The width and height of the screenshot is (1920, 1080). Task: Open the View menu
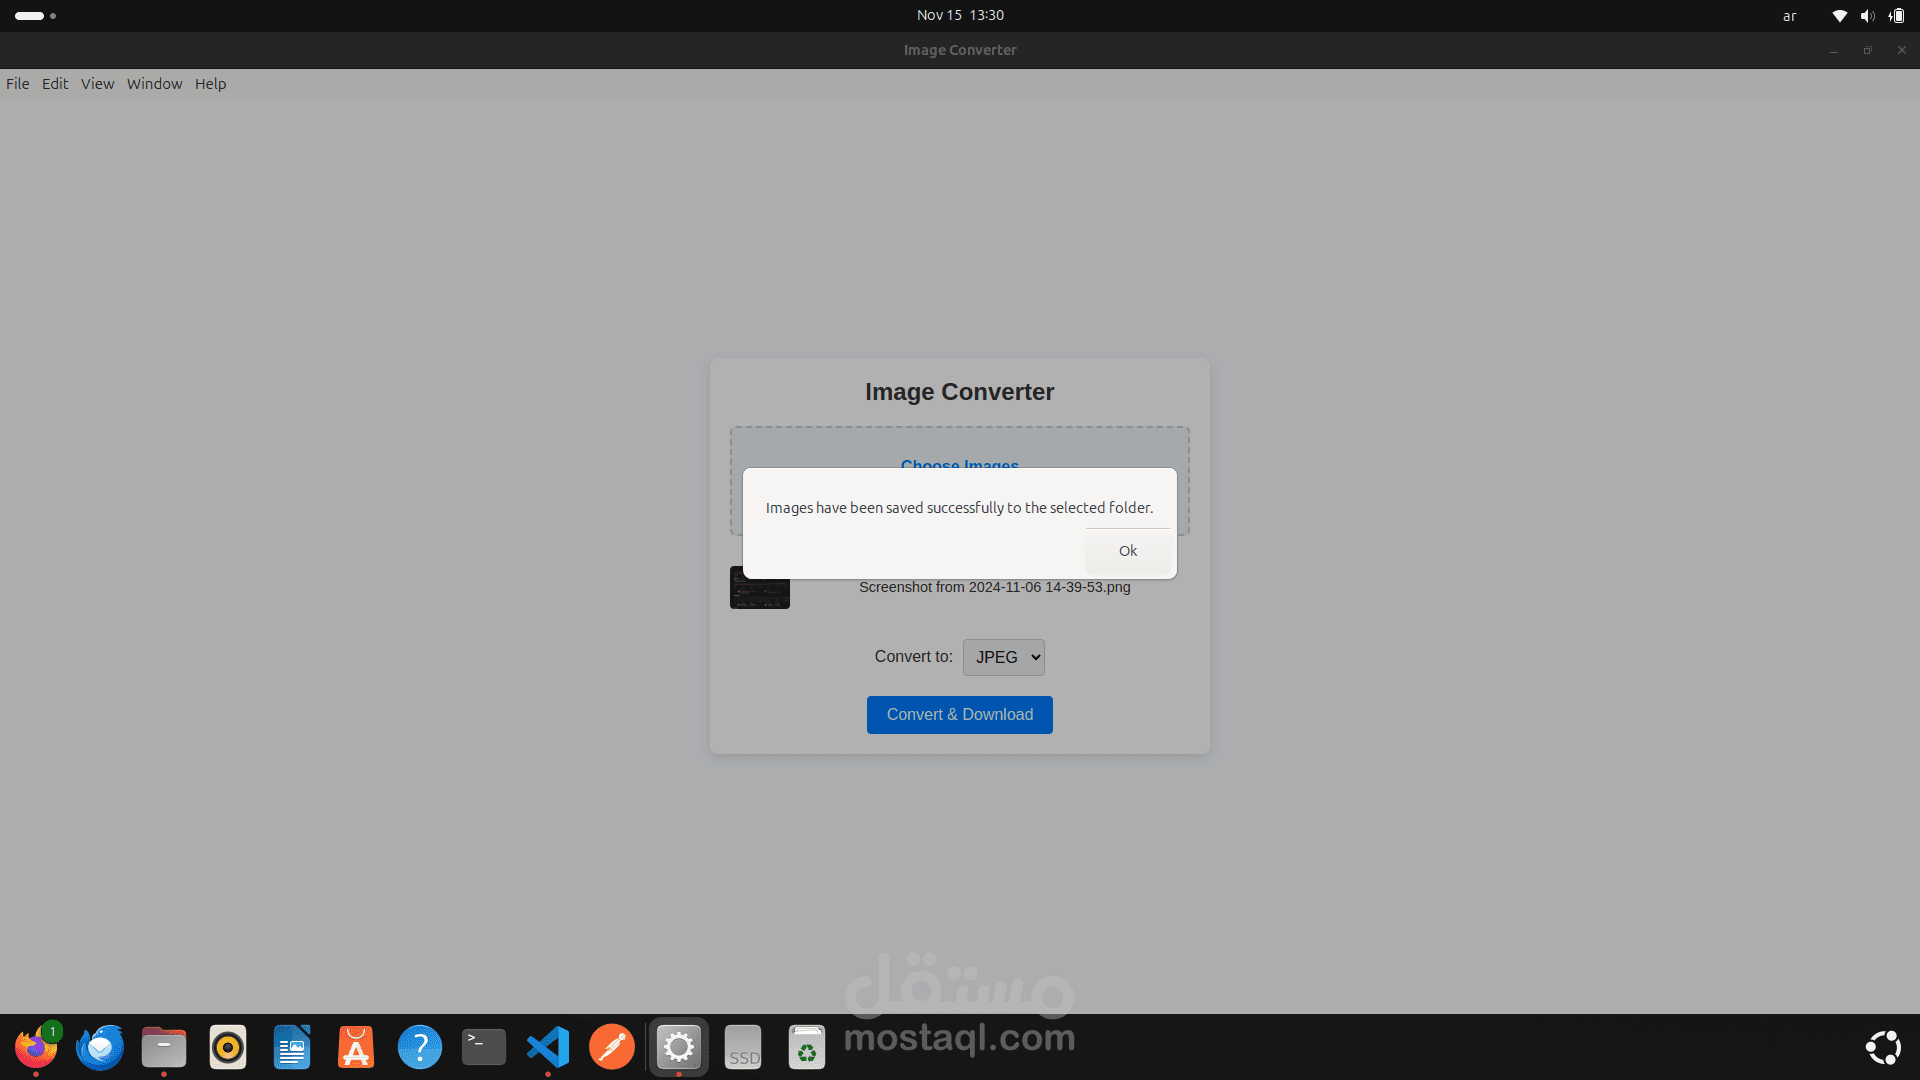point(97,84)
